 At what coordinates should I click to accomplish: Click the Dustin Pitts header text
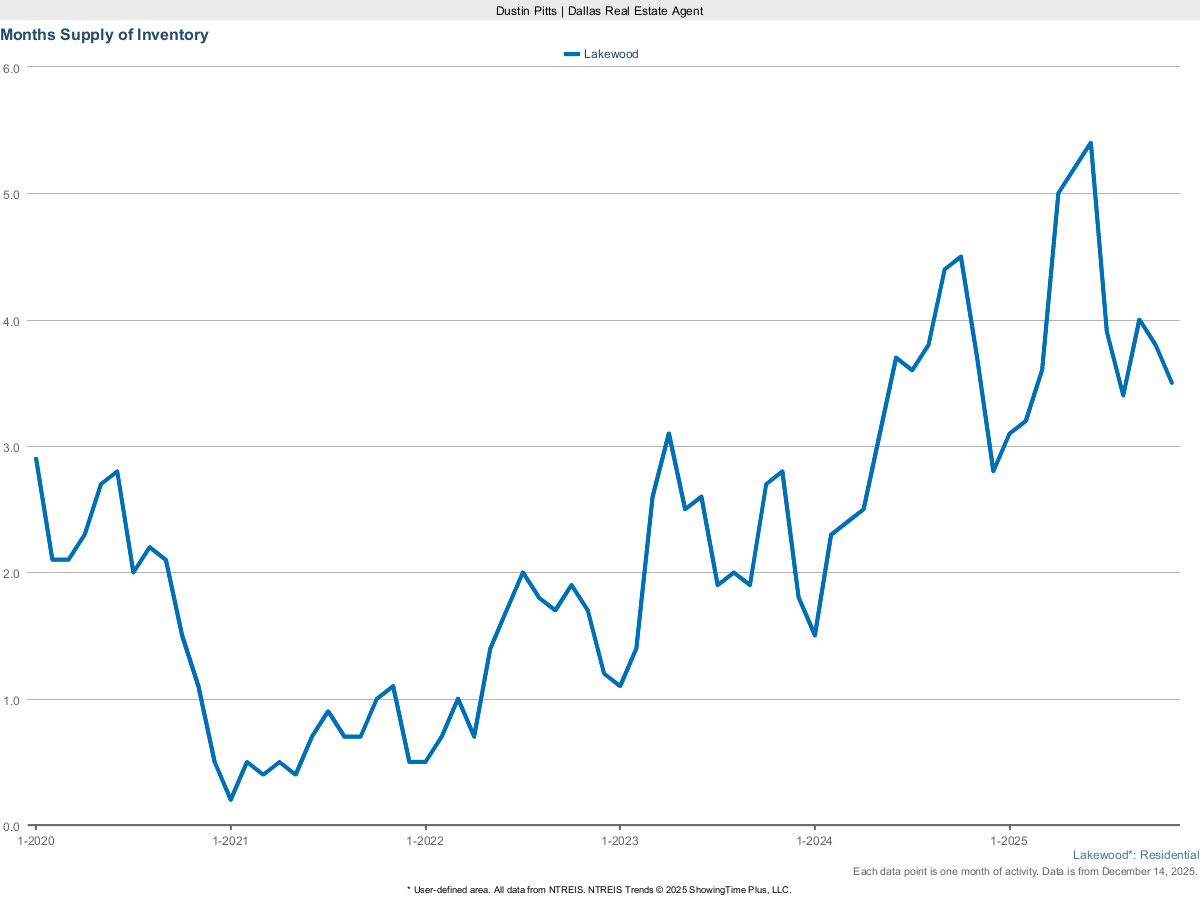tap(600, 10)
